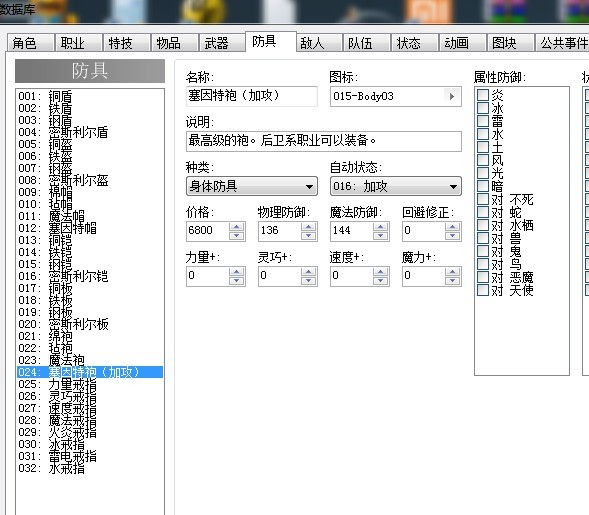
Task: Decrease 魔力+ with the down arrow
Action: [453, 281]
